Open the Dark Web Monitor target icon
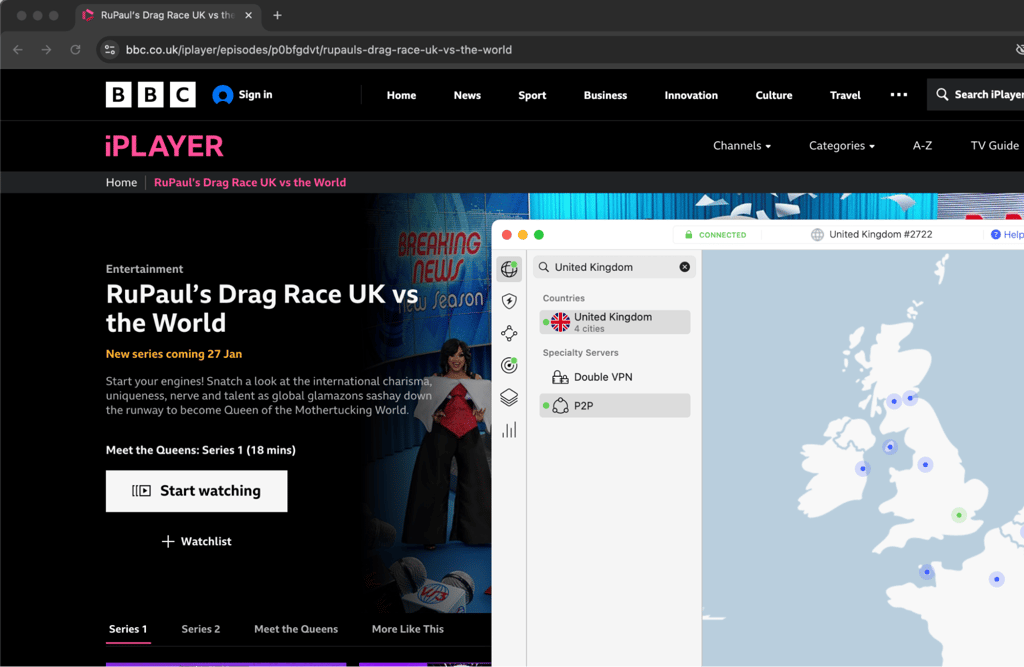Screen dimensions: 1024x667 click(509, 365)
